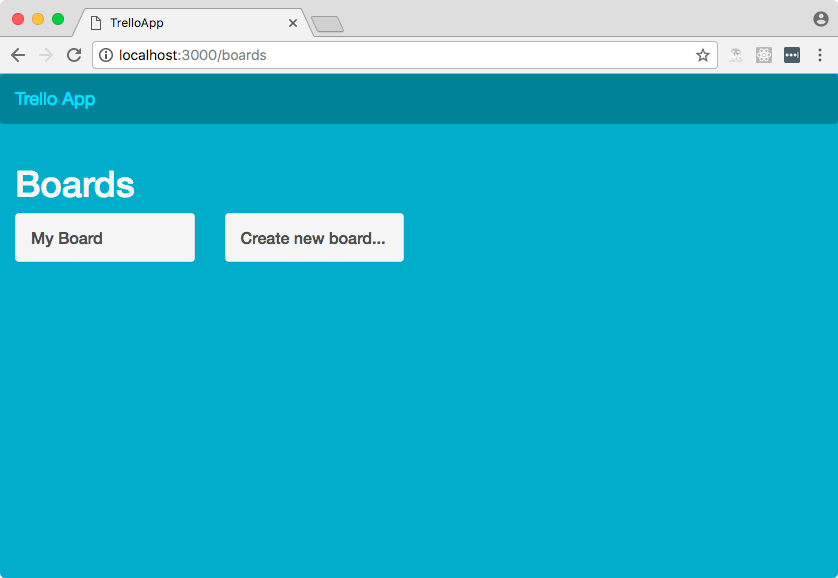Bookmark this page with the star icon
Screen dimensions: 838x578
pos(703,55)
